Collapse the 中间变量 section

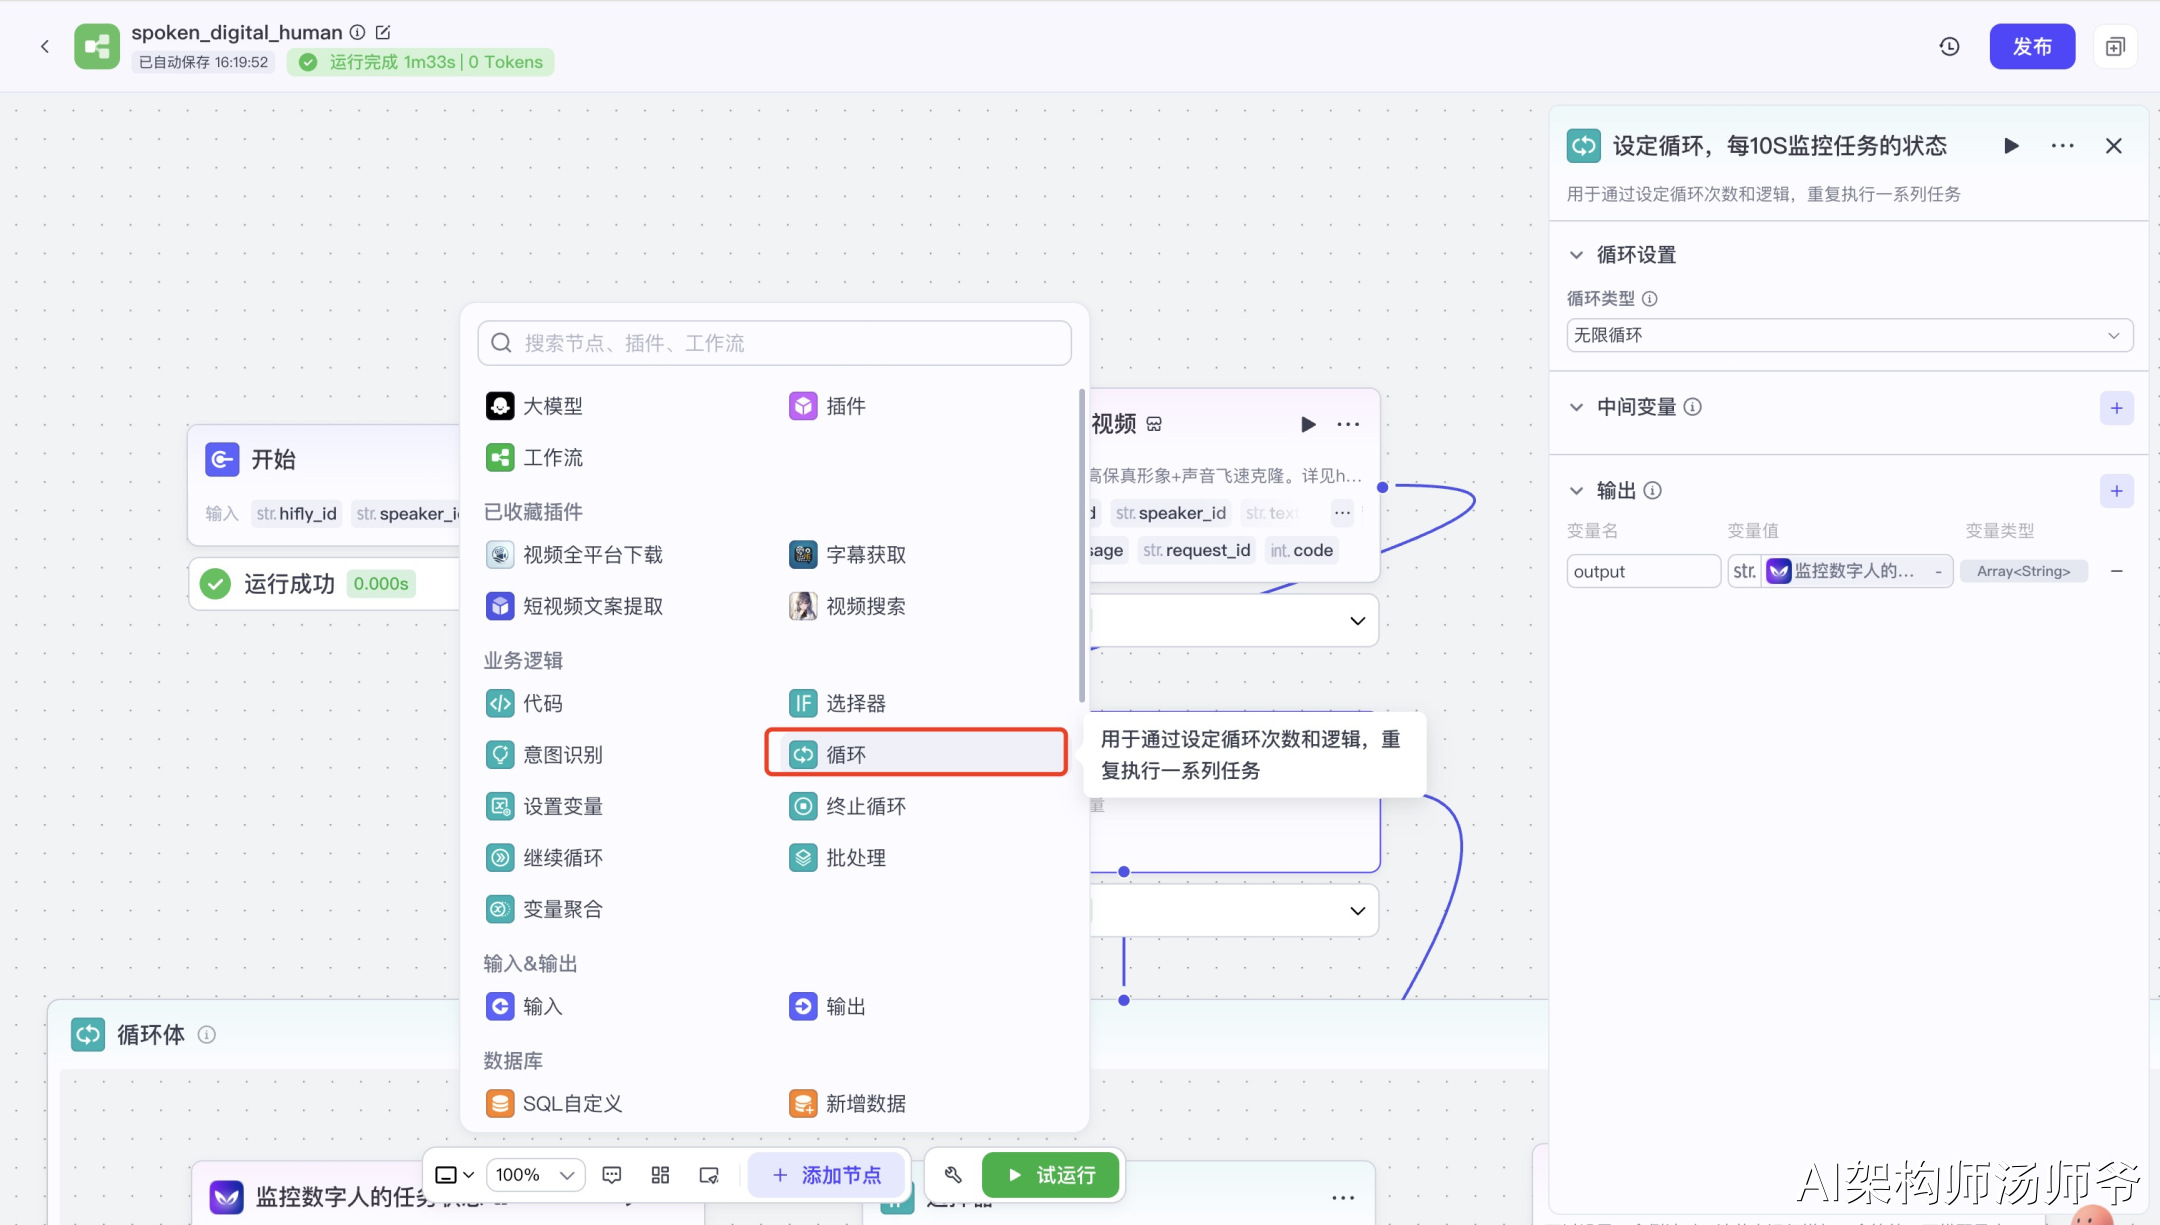[1577, 407]
